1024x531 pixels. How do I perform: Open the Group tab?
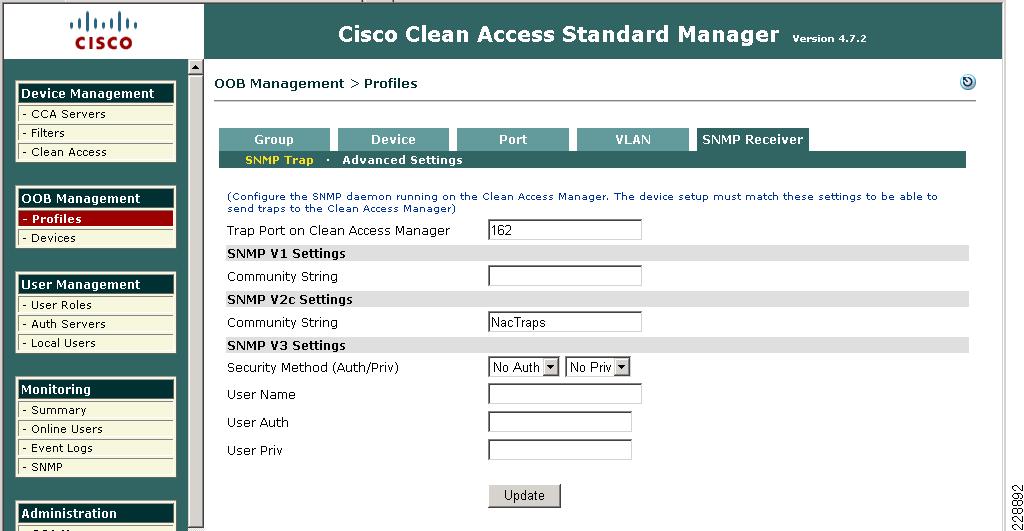274,140
